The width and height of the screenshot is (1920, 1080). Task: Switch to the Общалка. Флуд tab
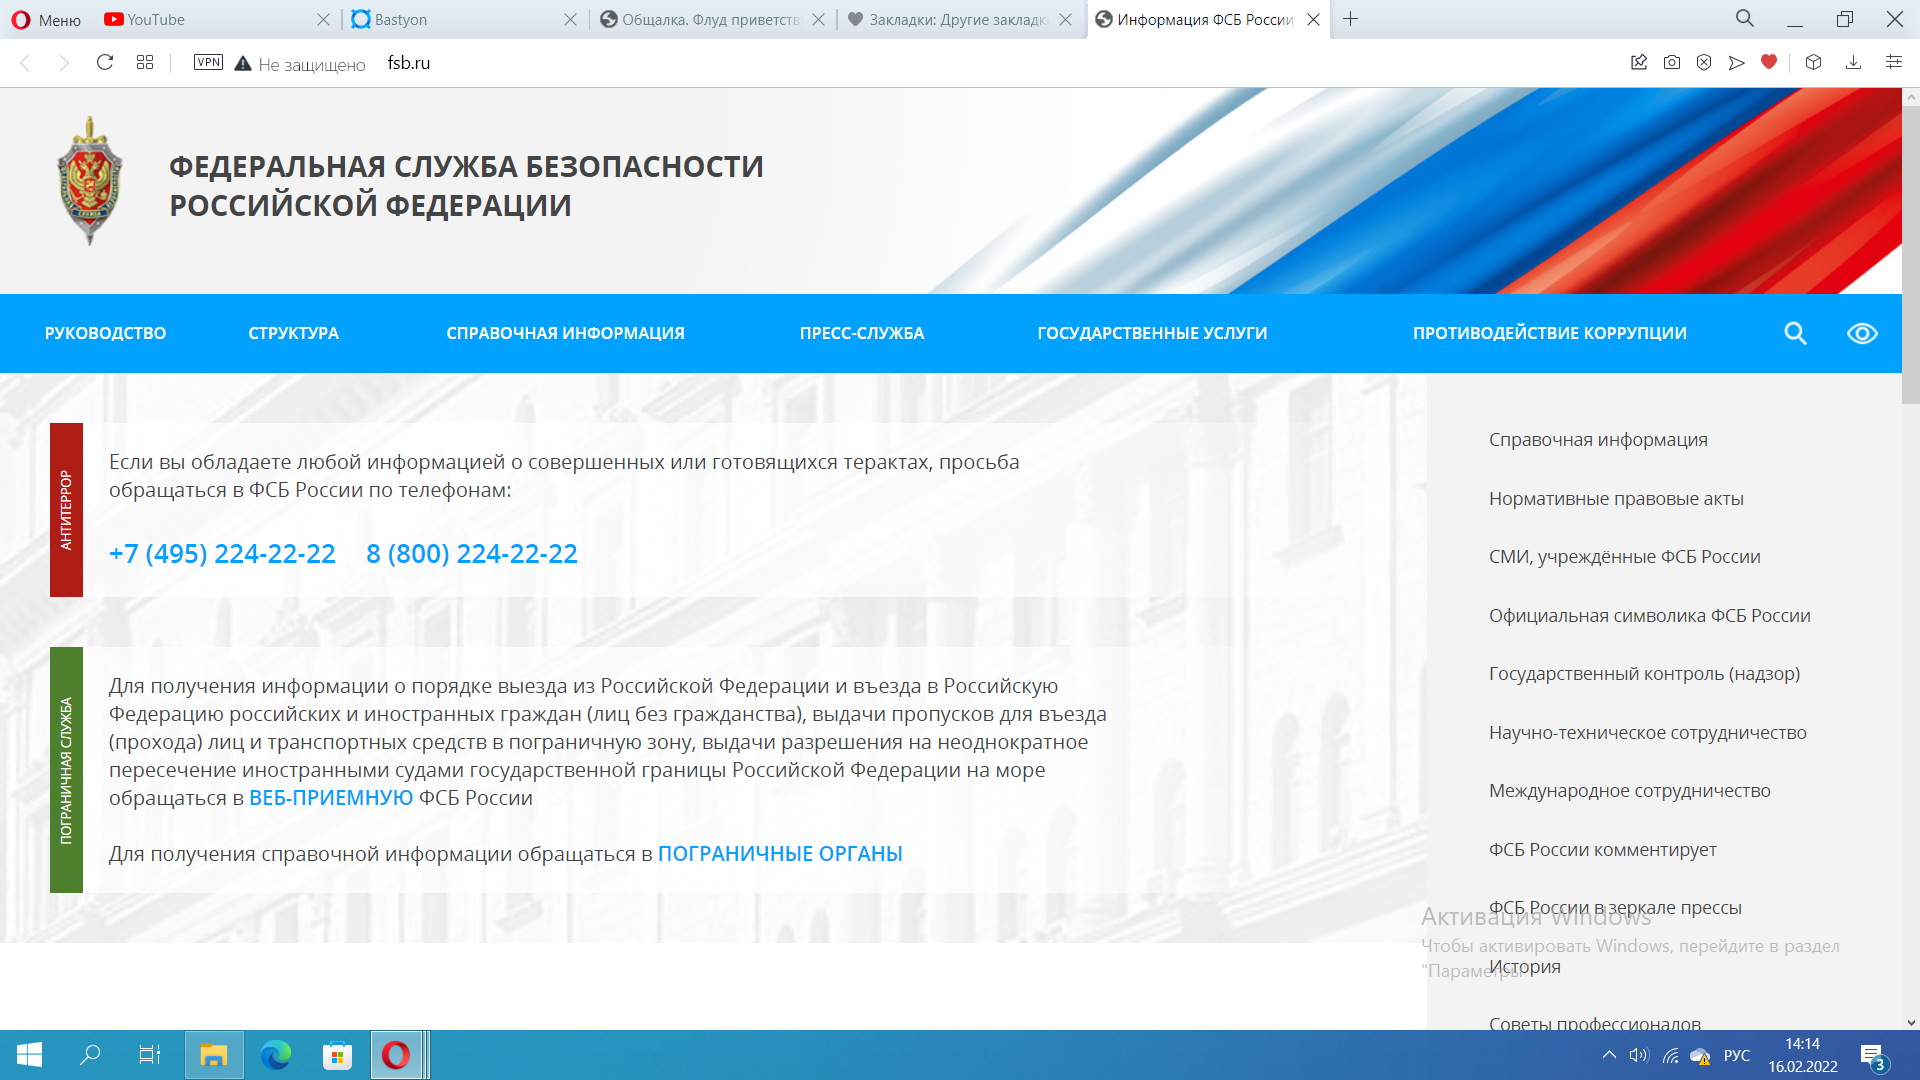tap(712, 19)
